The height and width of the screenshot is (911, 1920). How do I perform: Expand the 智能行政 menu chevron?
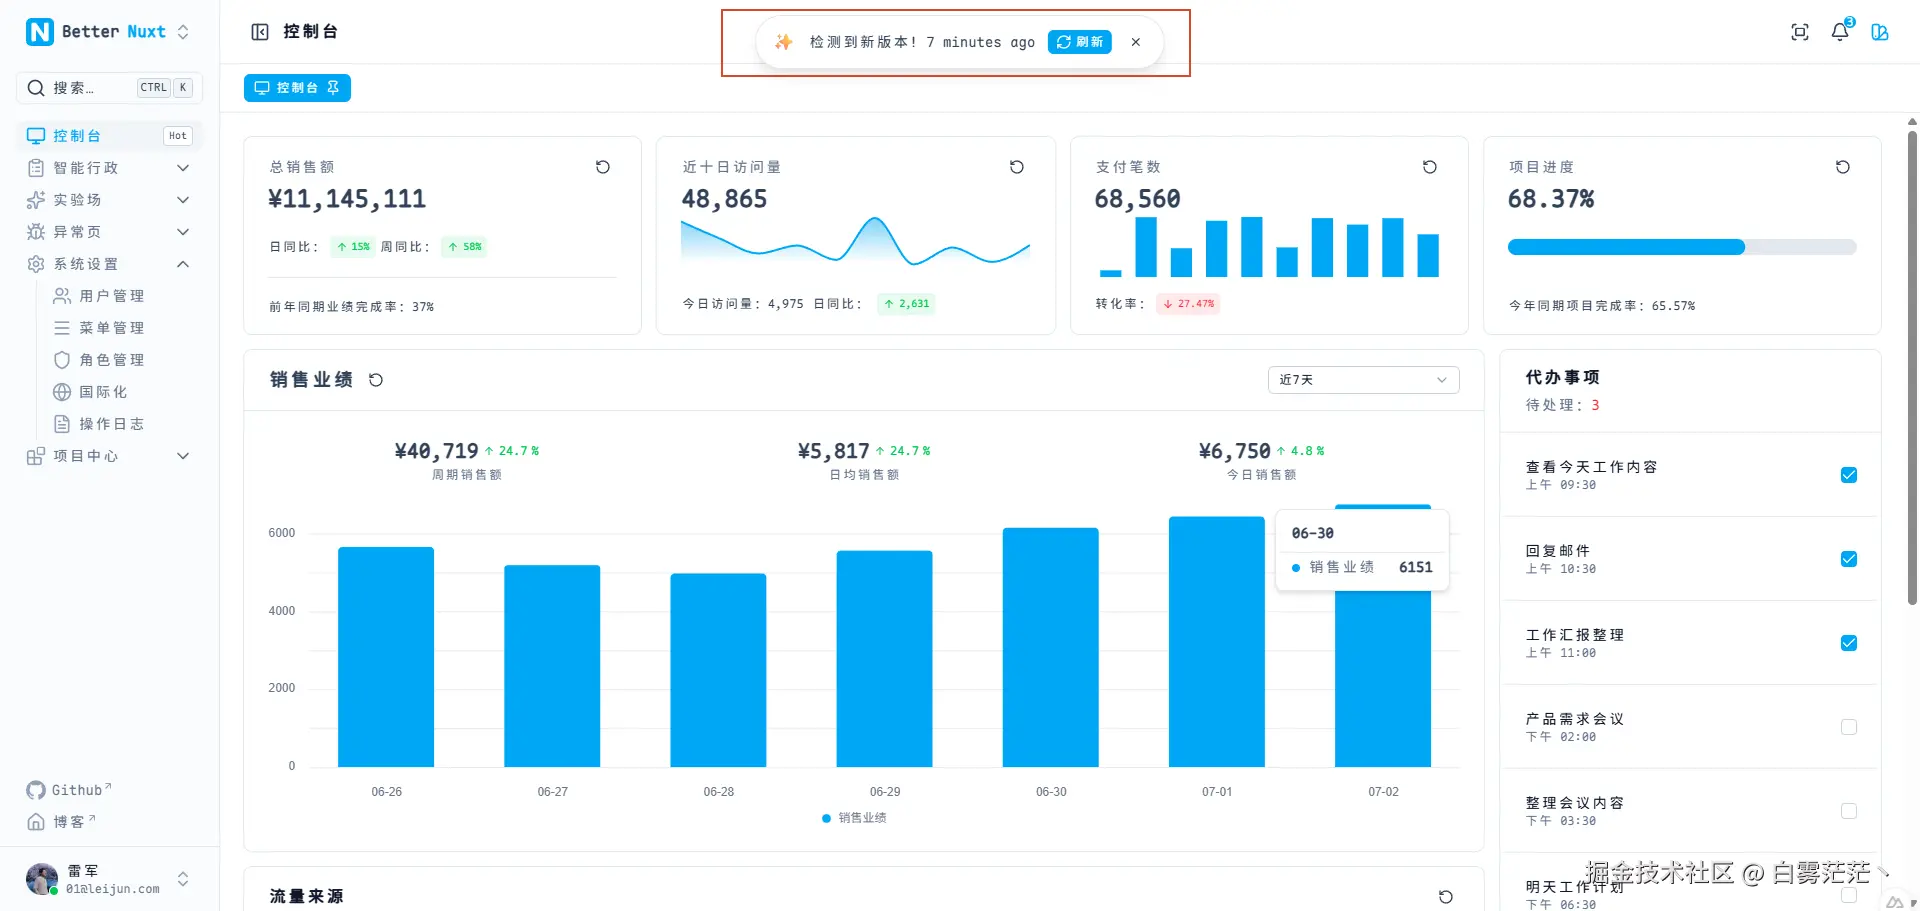[x=183, y=168]
